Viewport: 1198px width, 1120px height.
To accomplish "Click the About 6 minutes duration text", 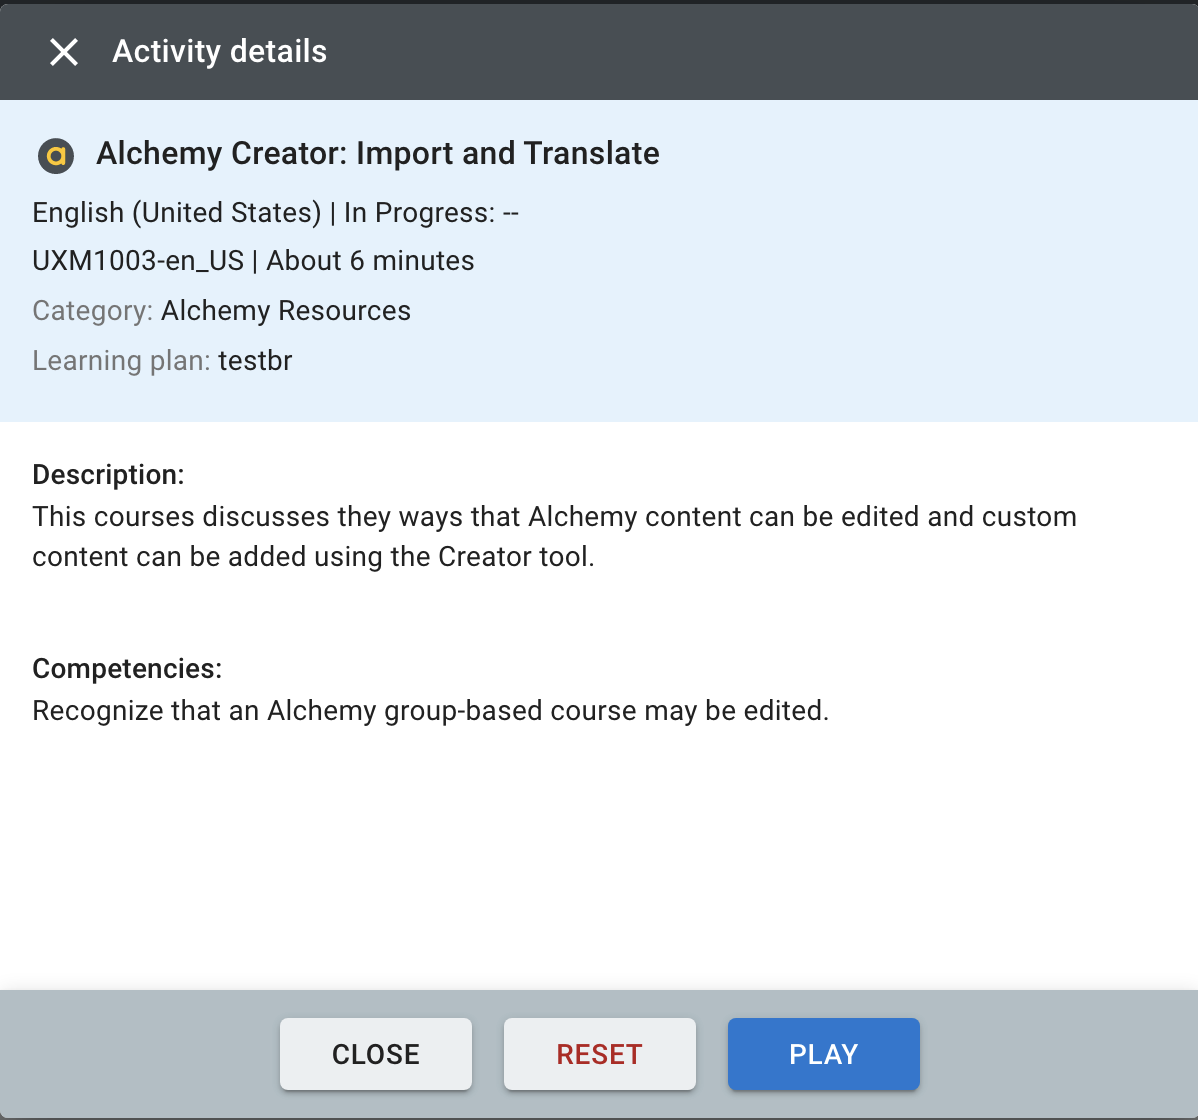I will coord(370,260).
